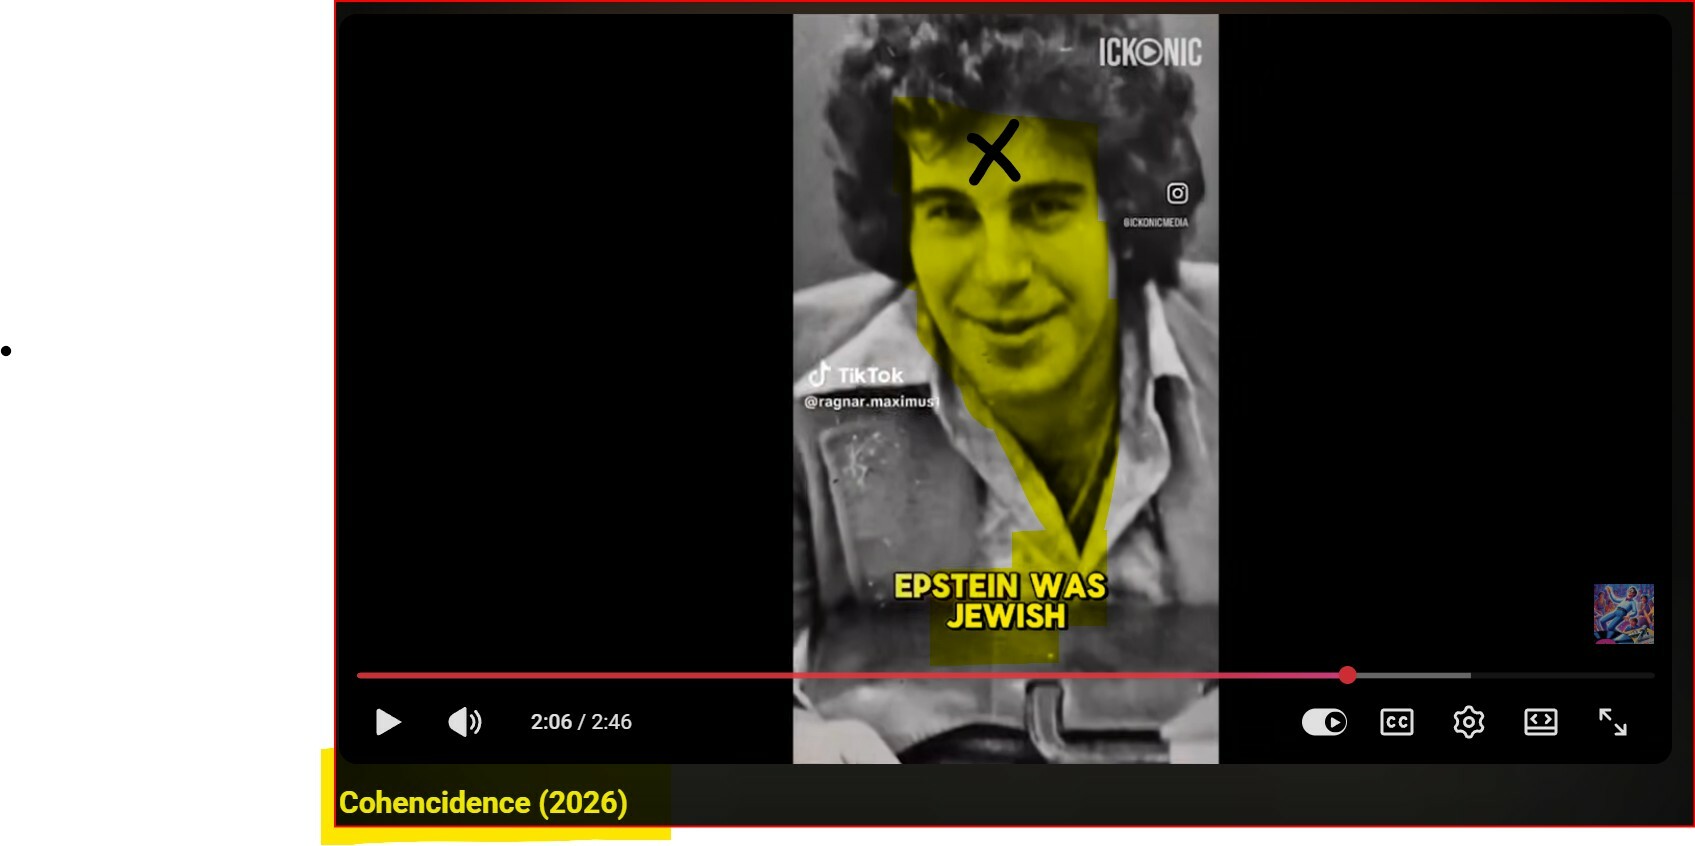Click the TikTok logo watermark
Image resolution: width=1695 pixels, height=846 pixels.
pyautogui.click(x=856, y=375)
